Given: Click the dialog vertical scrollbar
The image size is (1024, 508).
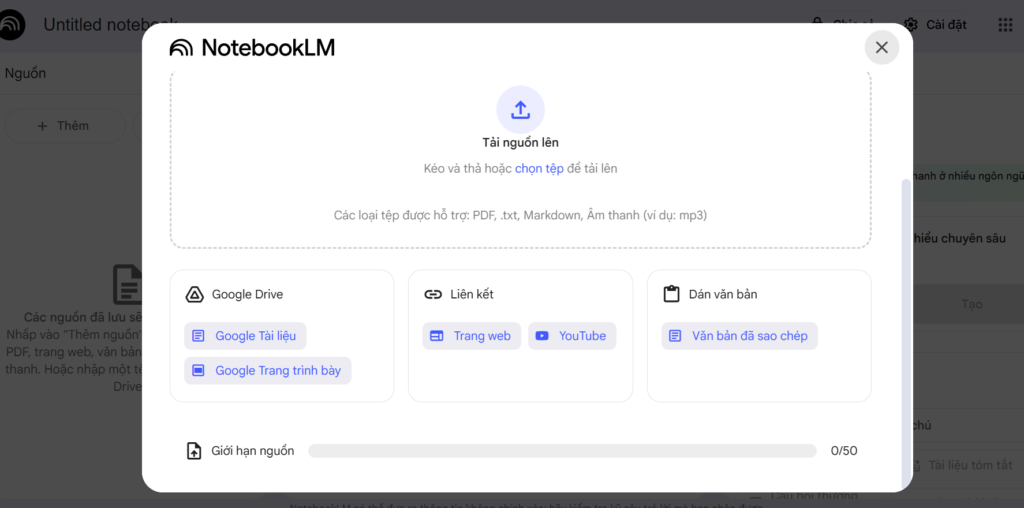Looking at the screenshot, I should 905,333.
